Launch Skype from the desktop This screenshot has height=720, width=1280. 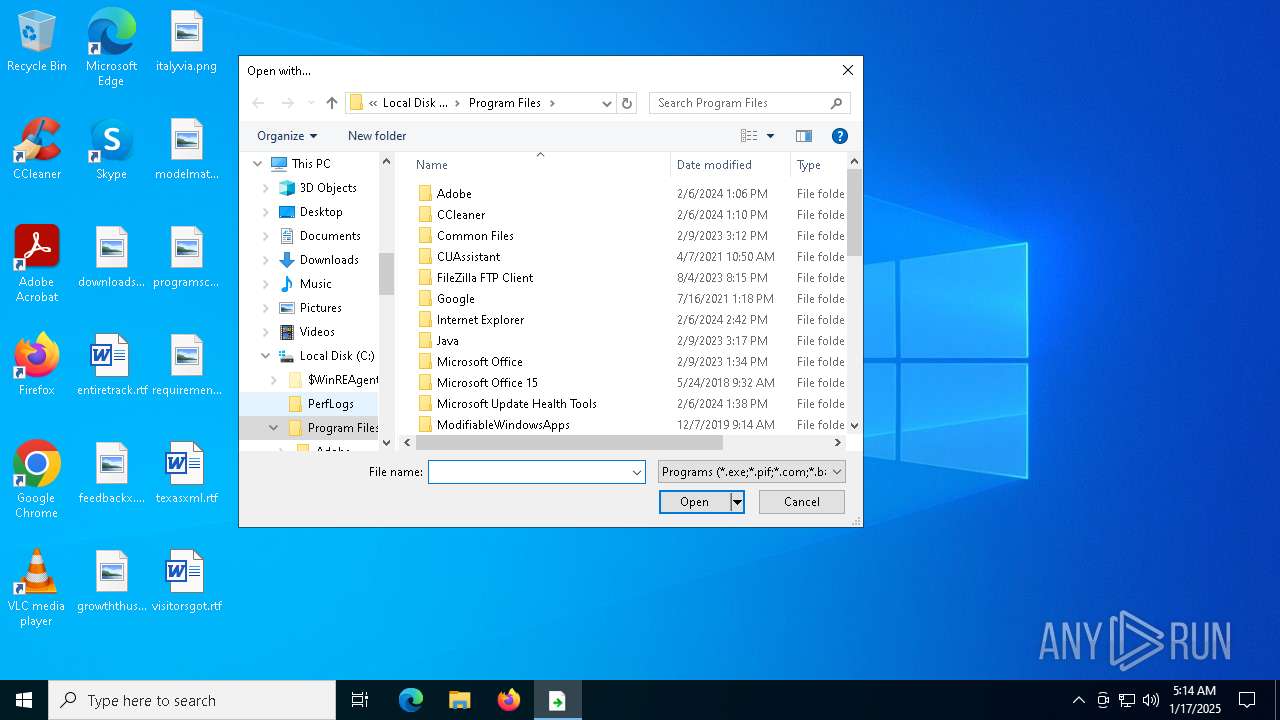(111, 149)
